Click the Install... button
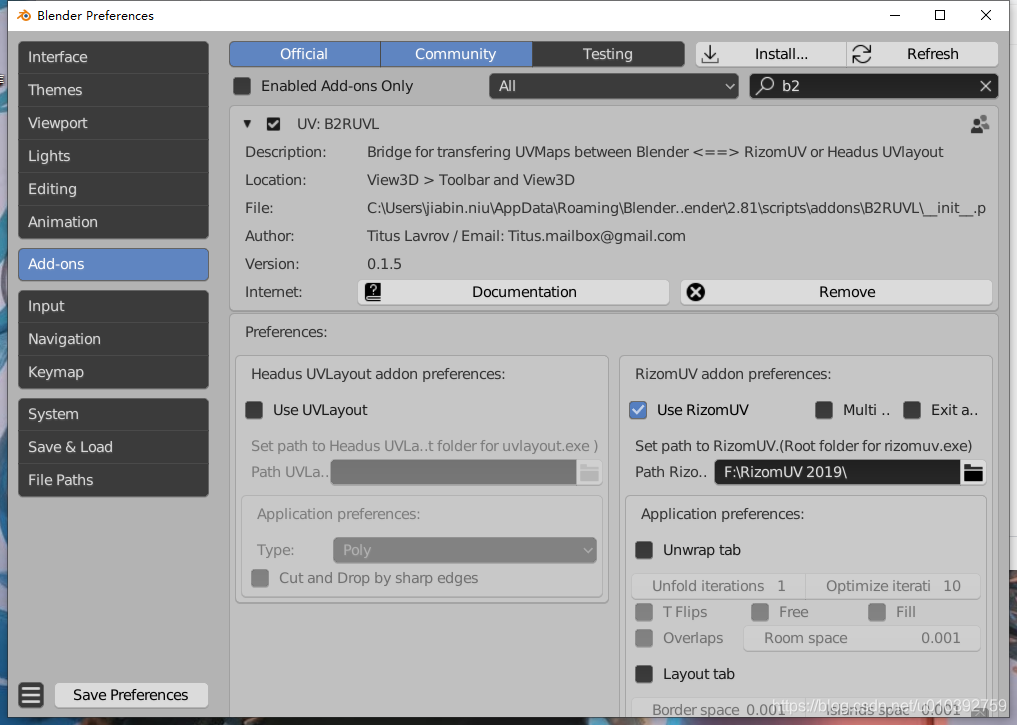 771,54
